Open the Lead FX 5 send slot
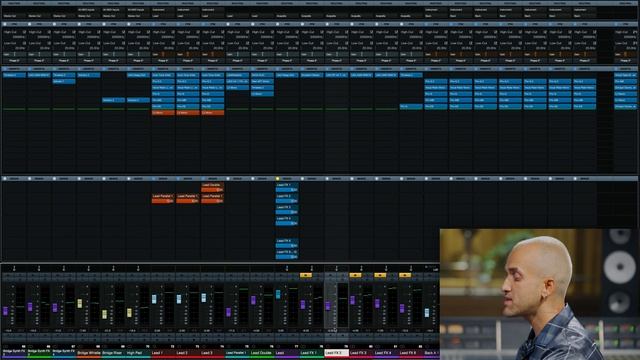Viewport: 640px width, 360px height. [x=287, y=243]
